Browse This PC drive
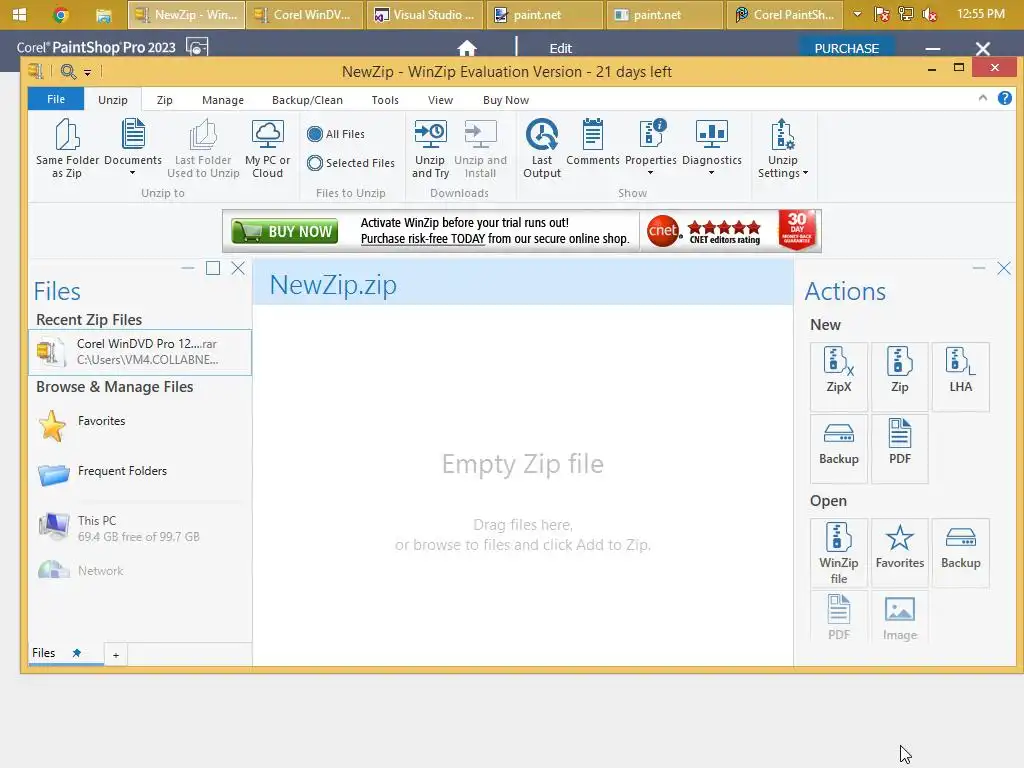Viewport: 1024px width, 768px height. (x=138, y=528)
